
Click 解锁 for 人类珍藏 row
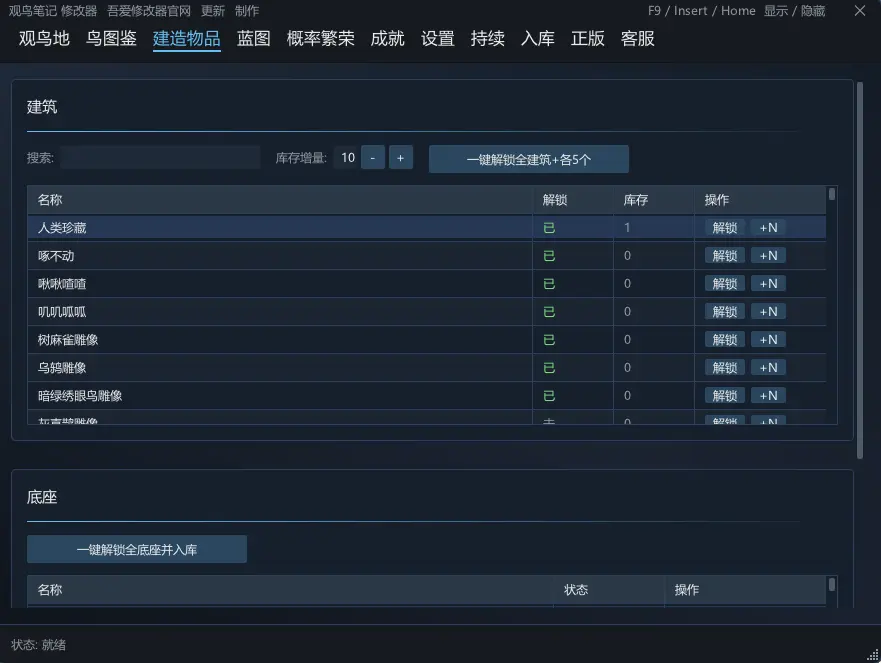724,228
